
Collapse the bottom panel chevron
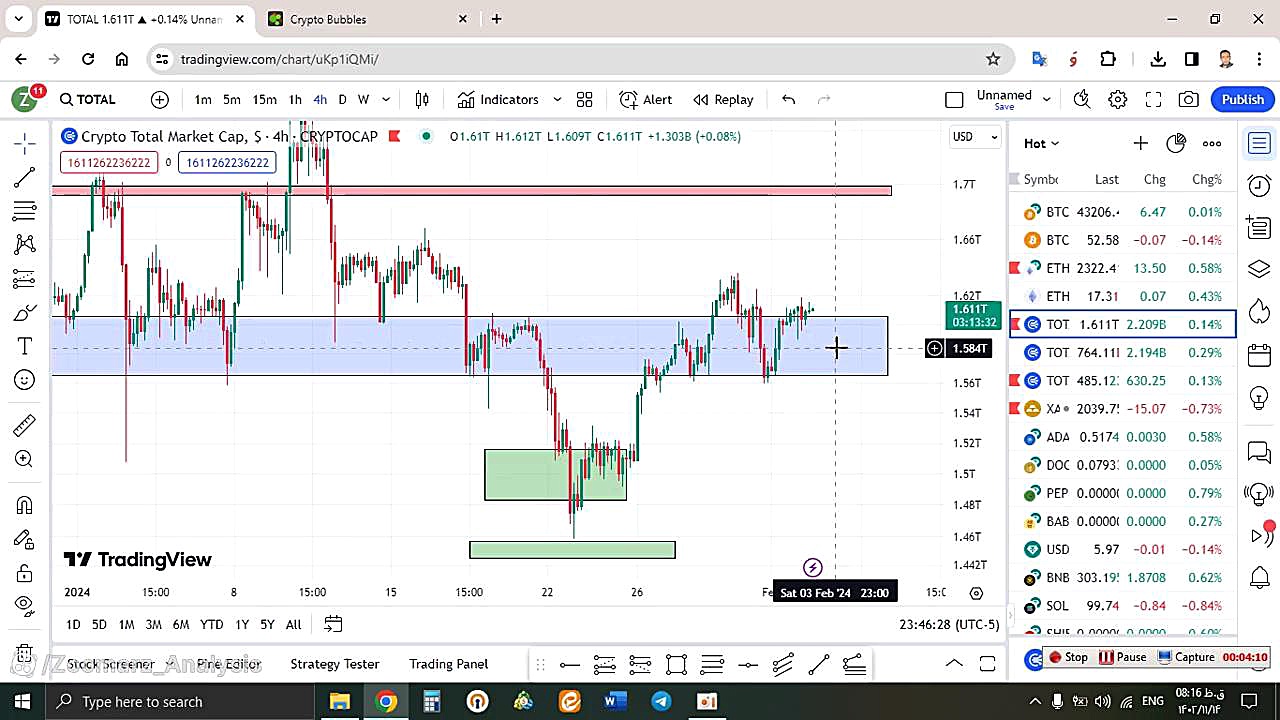pyautogui.click(x=954, y=664)
